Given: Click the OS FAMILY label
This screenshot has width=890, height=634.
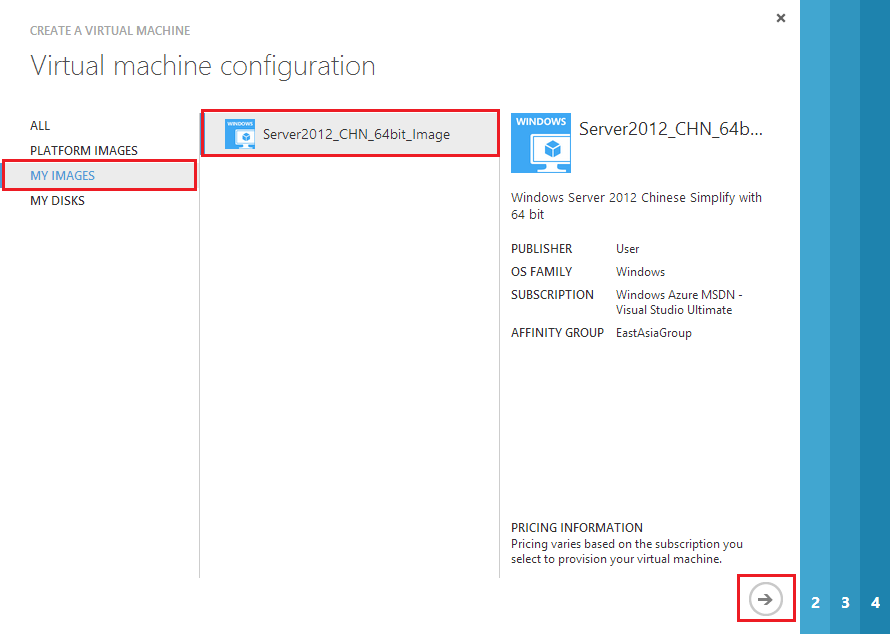Looking at the screenshot, I should (x=541, y=272).
